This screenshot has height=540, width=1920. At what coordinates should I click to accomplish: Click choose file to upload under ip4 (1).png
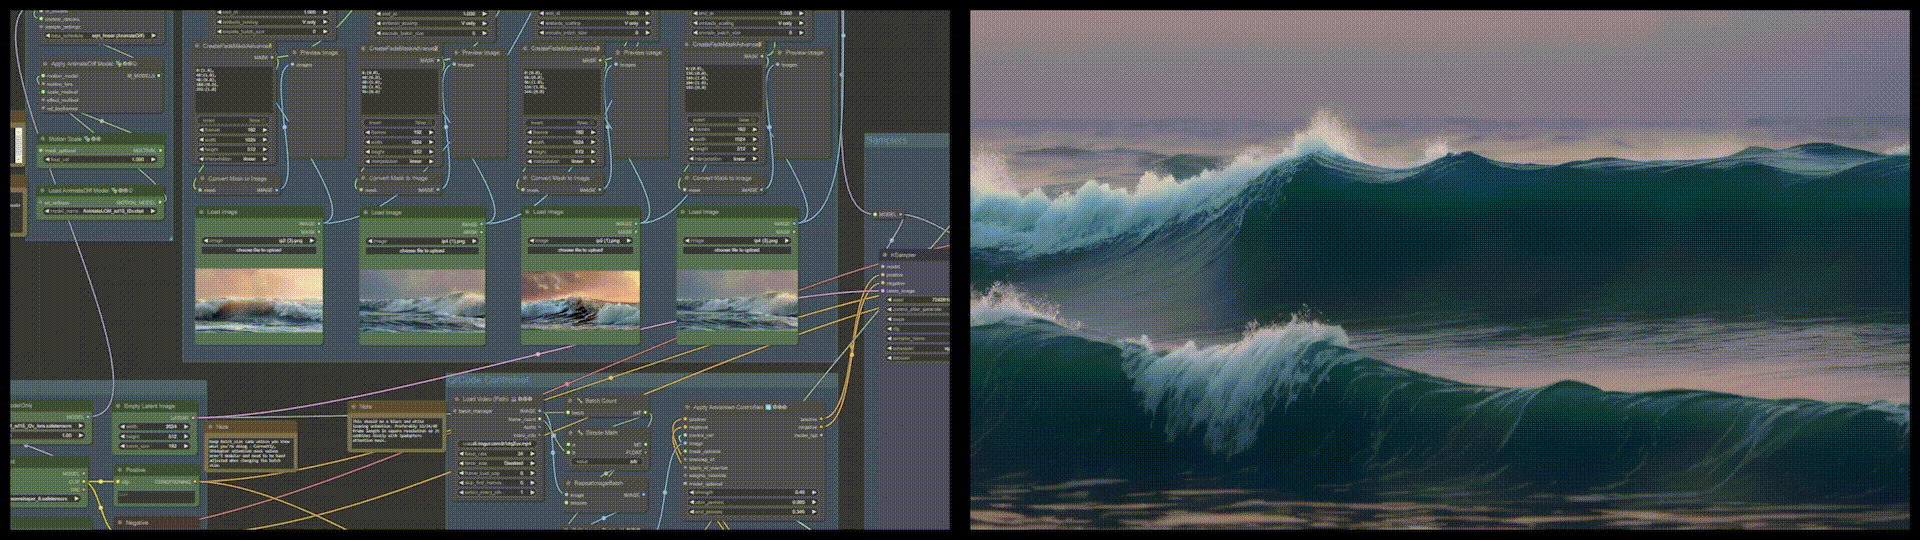[x=423, y=250]
